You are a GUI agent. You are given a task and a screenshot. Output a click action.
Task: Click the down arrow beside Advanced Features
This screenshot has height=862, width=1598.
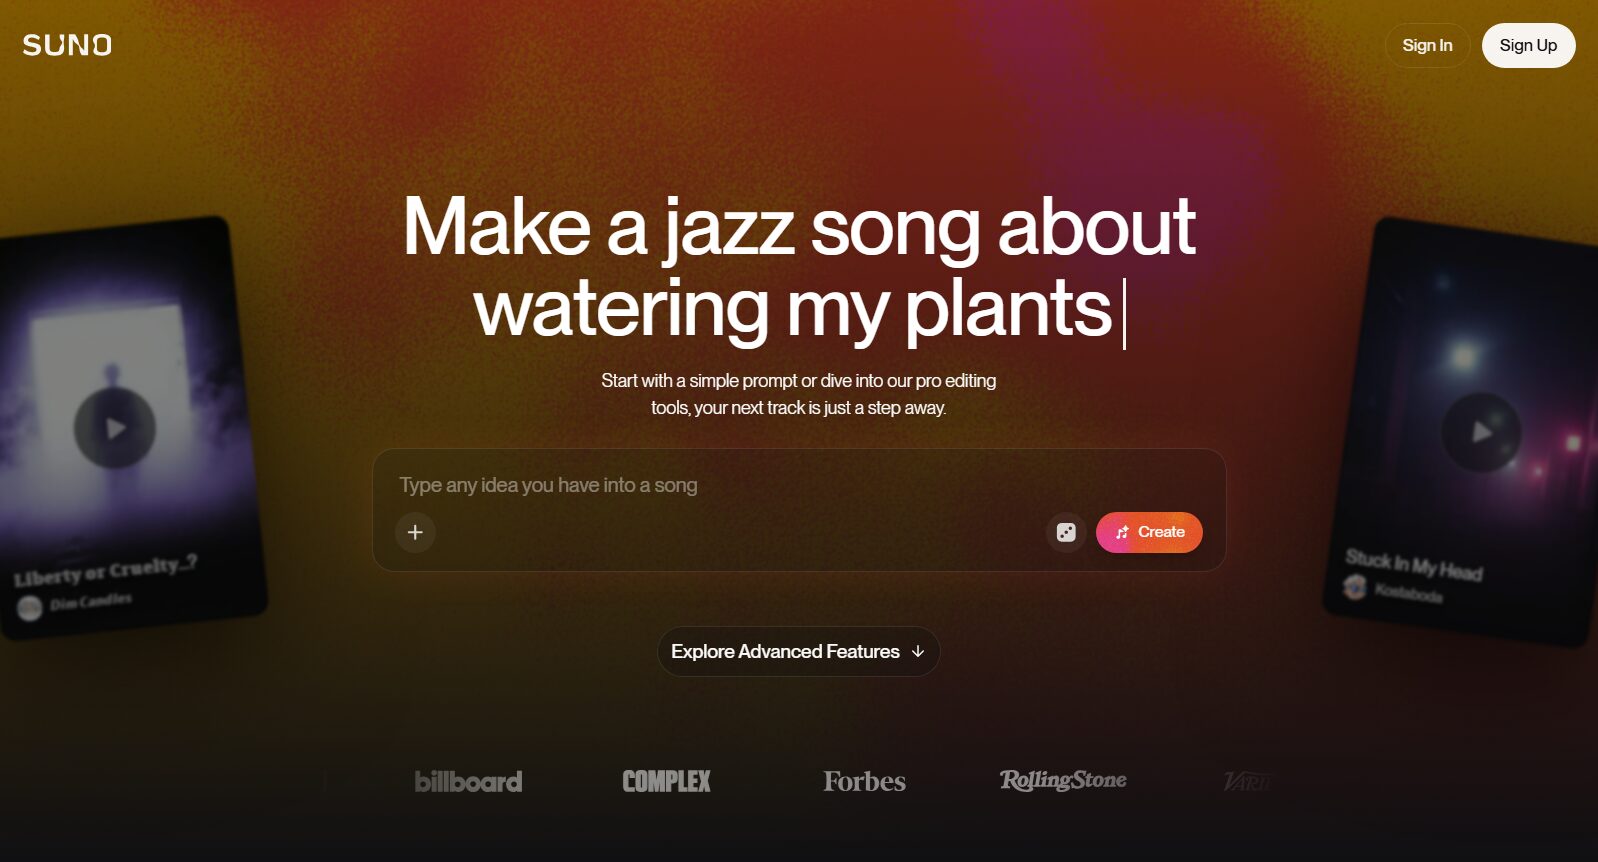[x=918, y=652]
